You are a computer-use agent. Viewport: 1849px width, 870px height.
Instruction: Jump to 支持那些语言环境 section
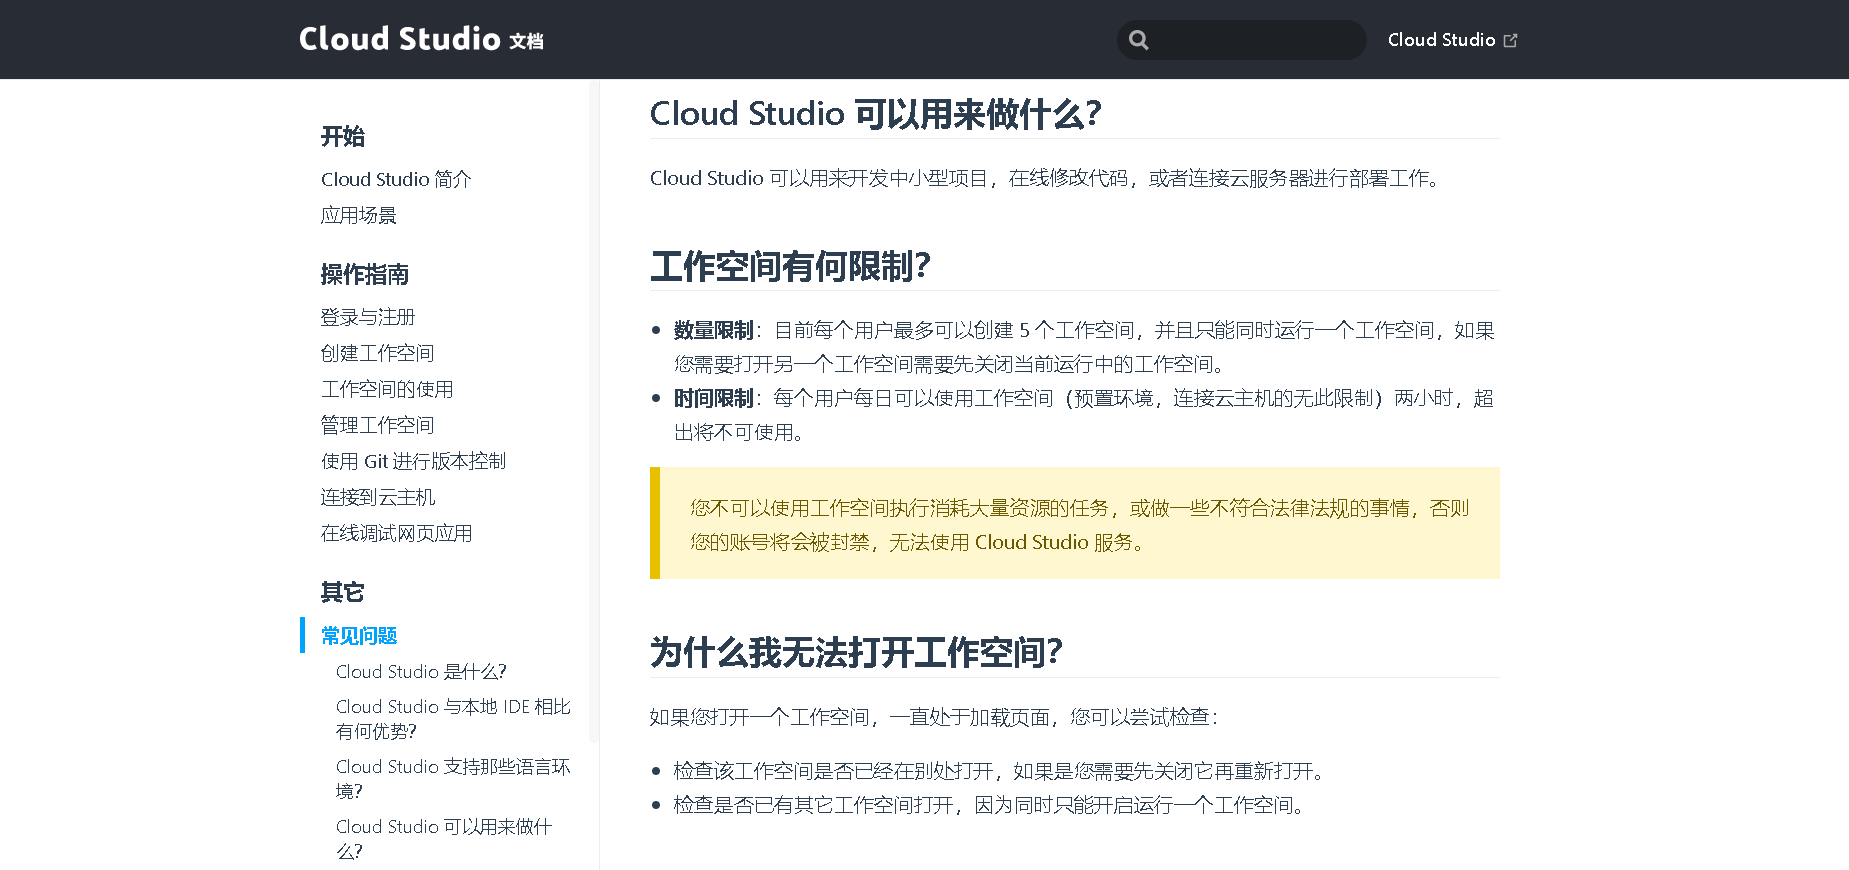452,778
